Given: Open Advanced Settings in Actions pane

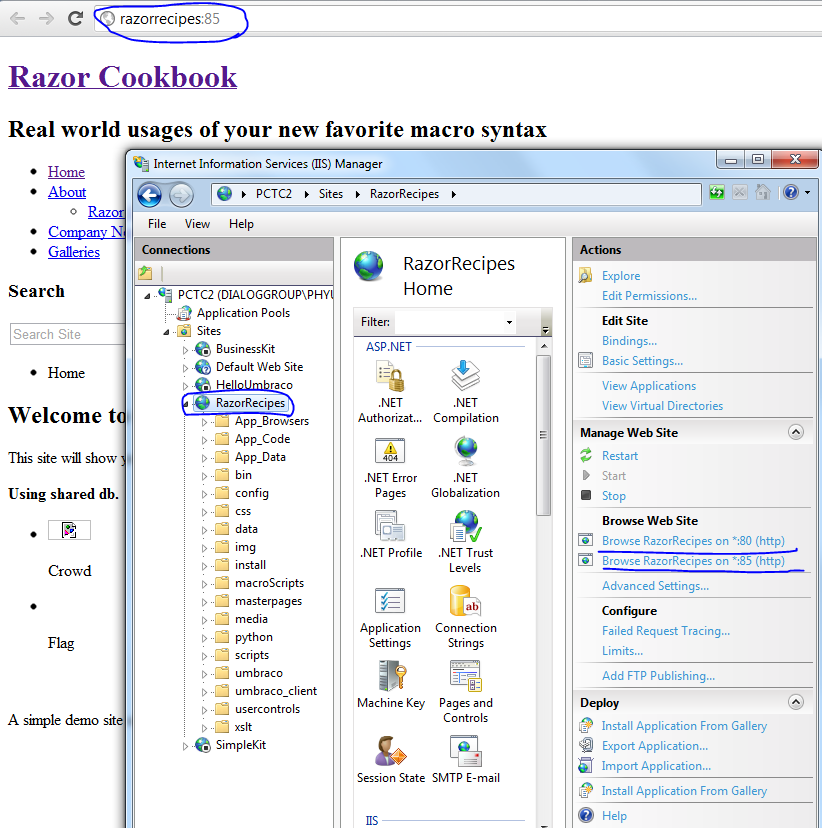Looking at the screenshot, I should [x=655, y=586].
